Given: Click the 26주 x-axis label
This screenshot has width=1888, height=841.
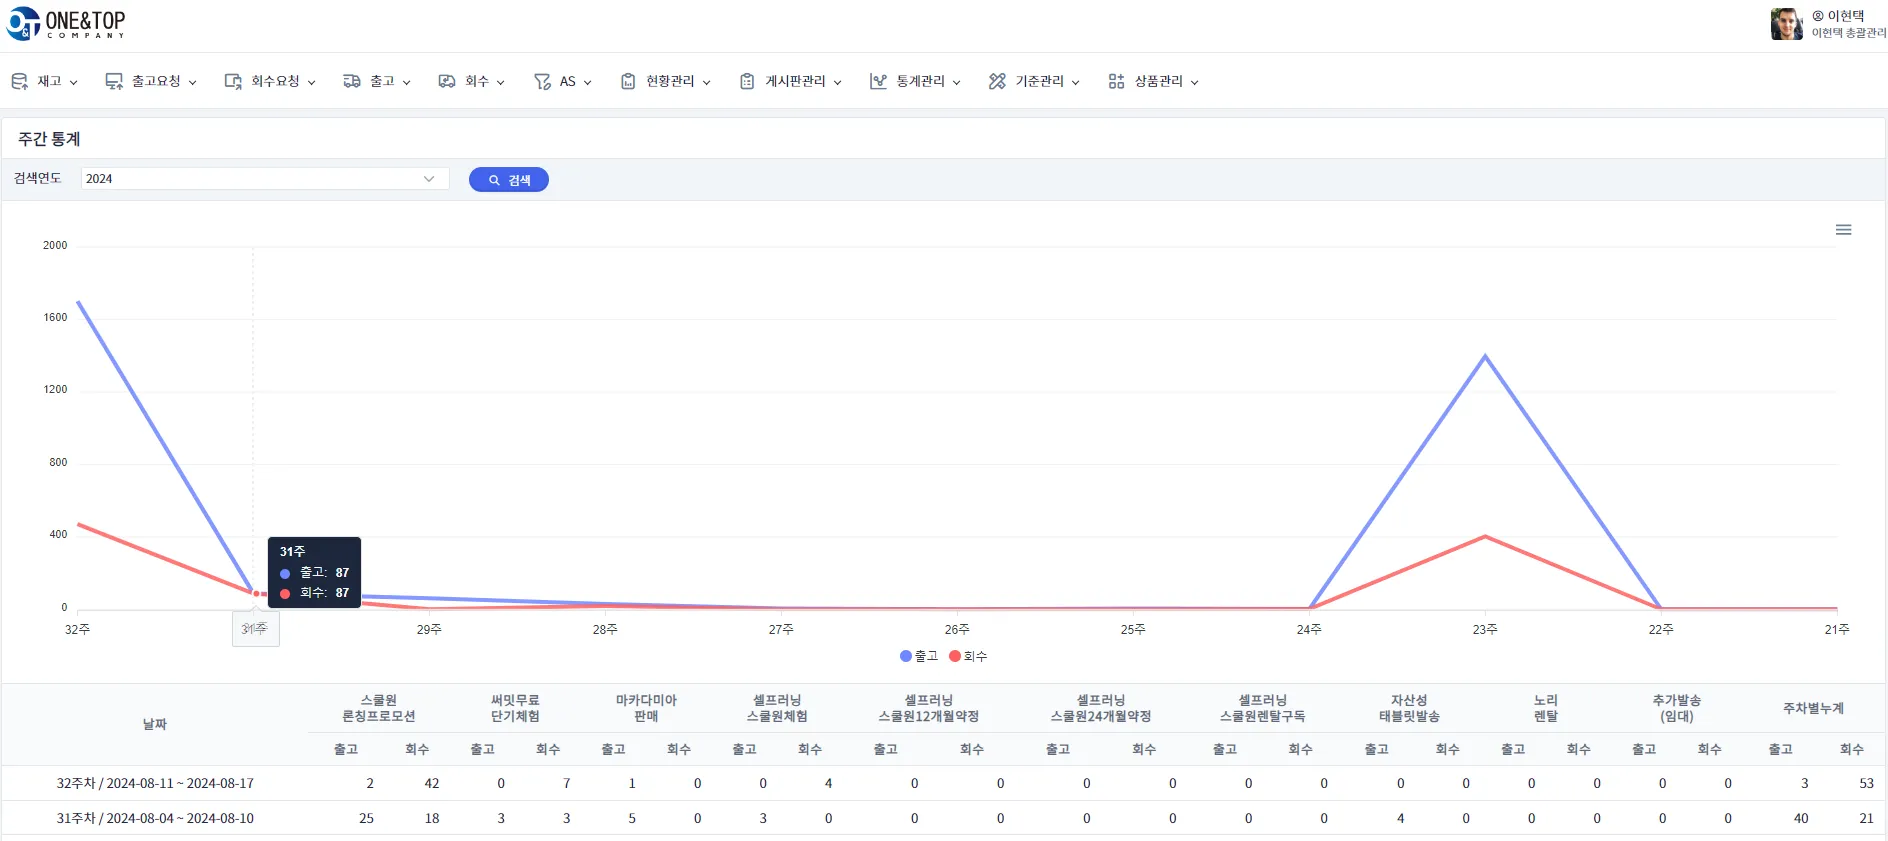Looking at the screenshot, I should point(957,629).
